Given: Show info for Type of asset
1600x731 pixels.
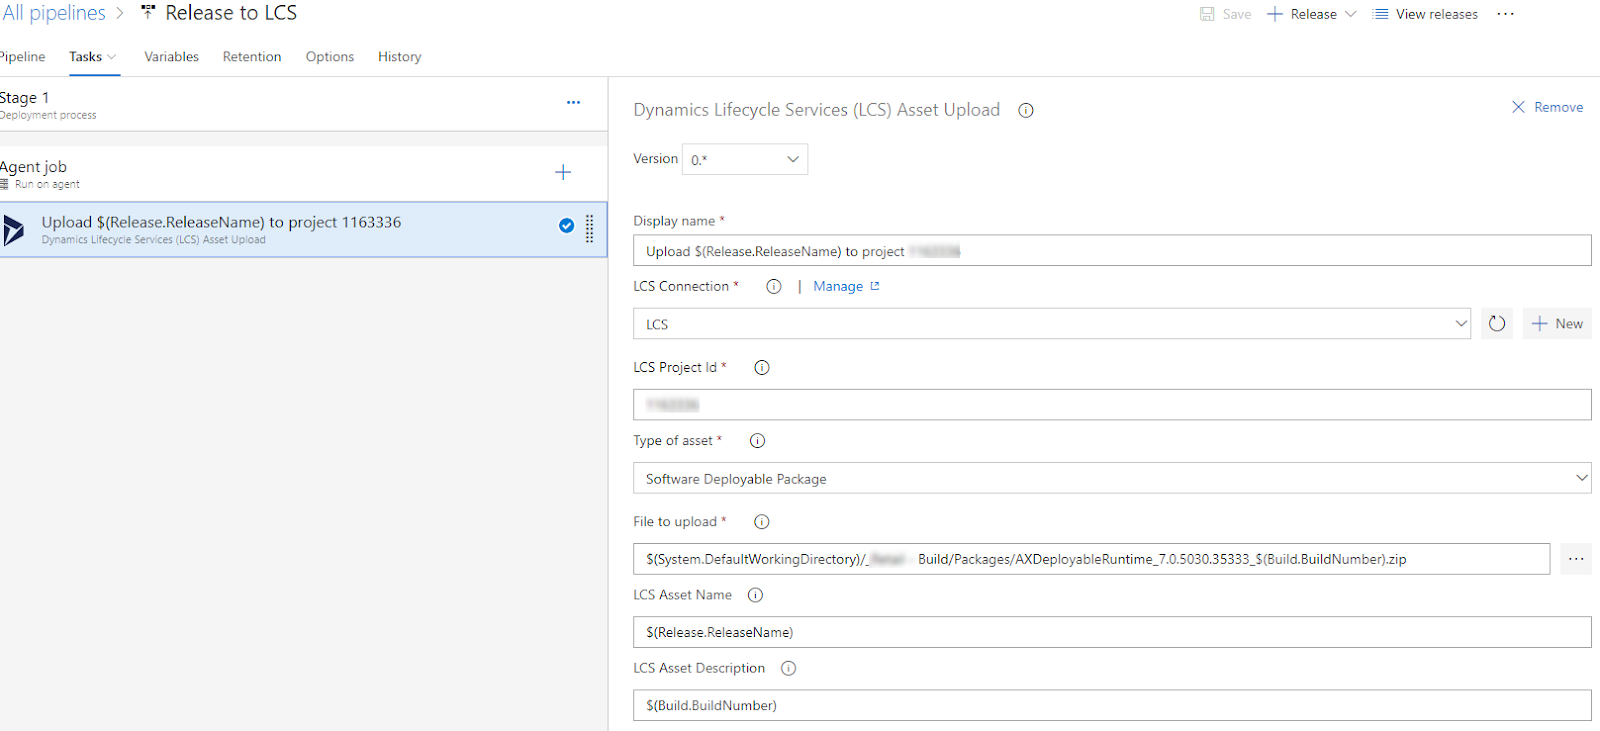Looking at the screenshot, I should click(x=757, y=441).
